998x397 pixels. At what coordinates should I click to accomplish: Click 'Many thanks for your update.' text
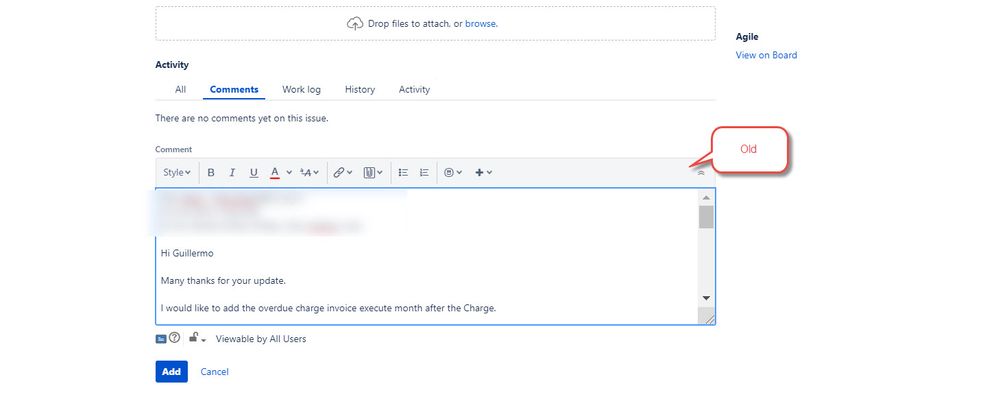pyautogui.click(x=222, y=281)
